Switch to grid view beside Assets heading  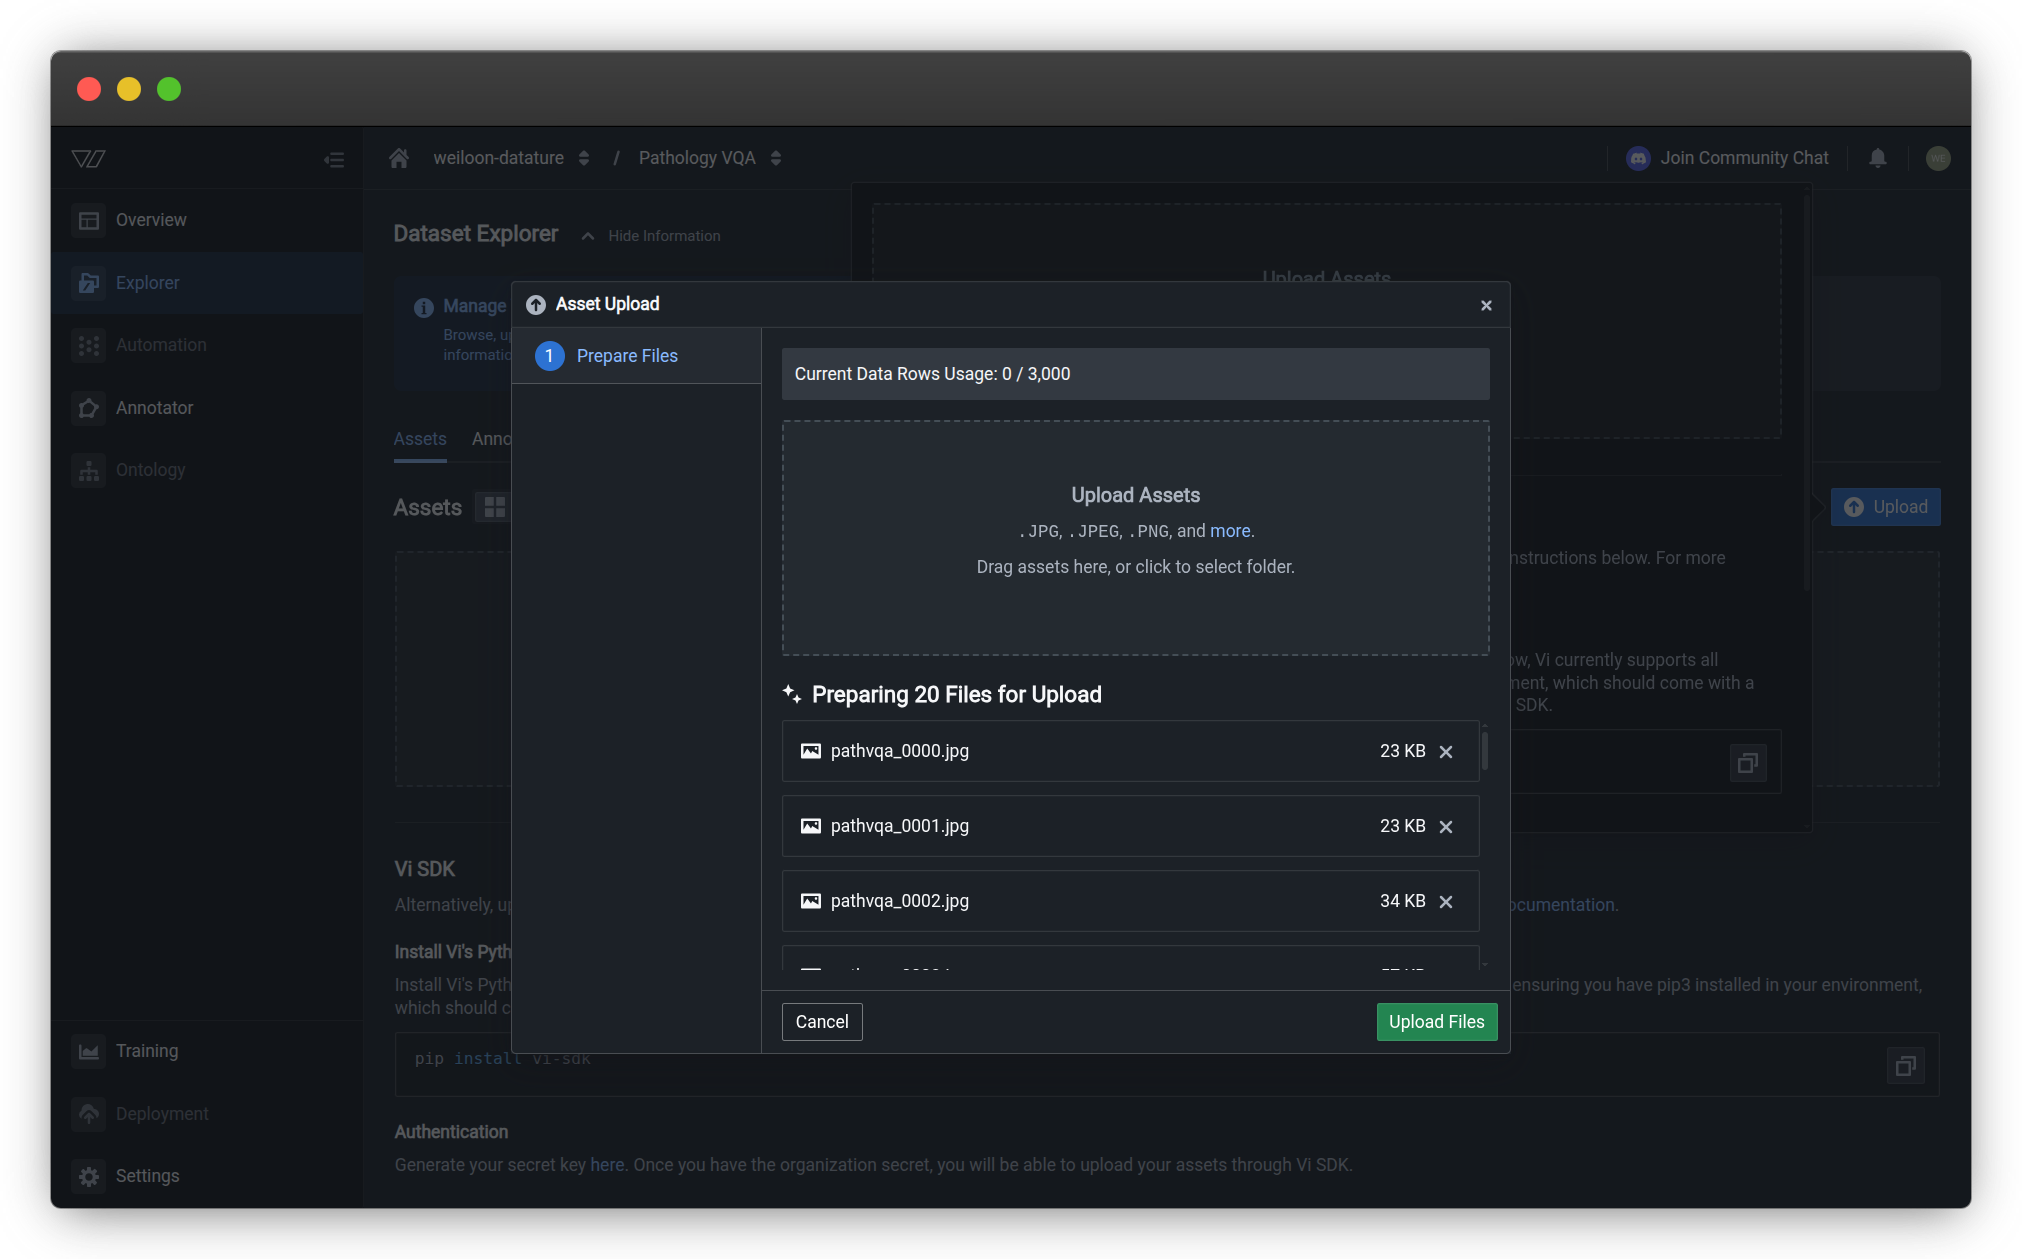[x=493, y=507]
